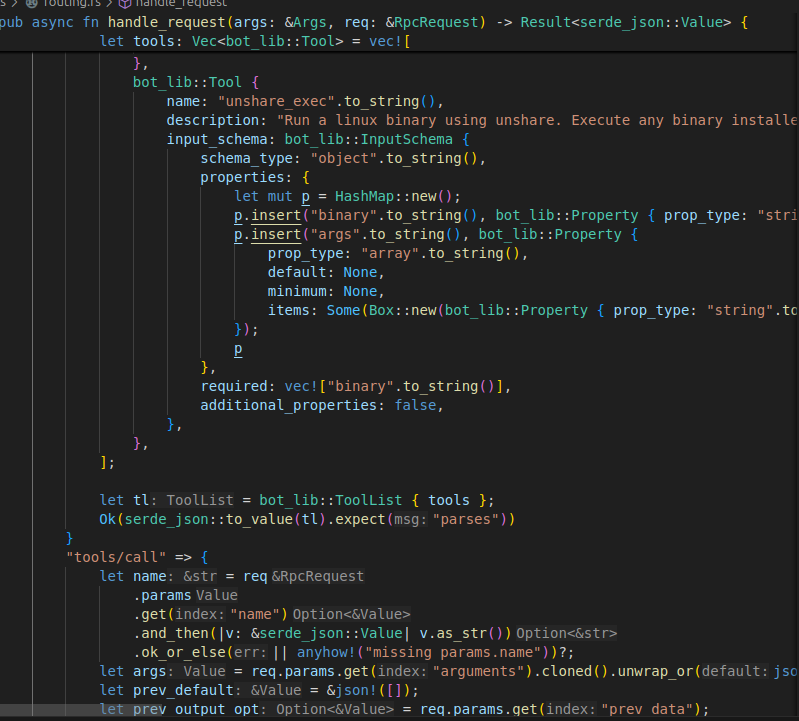Click the '.cloned()' method call
The width and height of the screenshot is (799, 721).
571,671
